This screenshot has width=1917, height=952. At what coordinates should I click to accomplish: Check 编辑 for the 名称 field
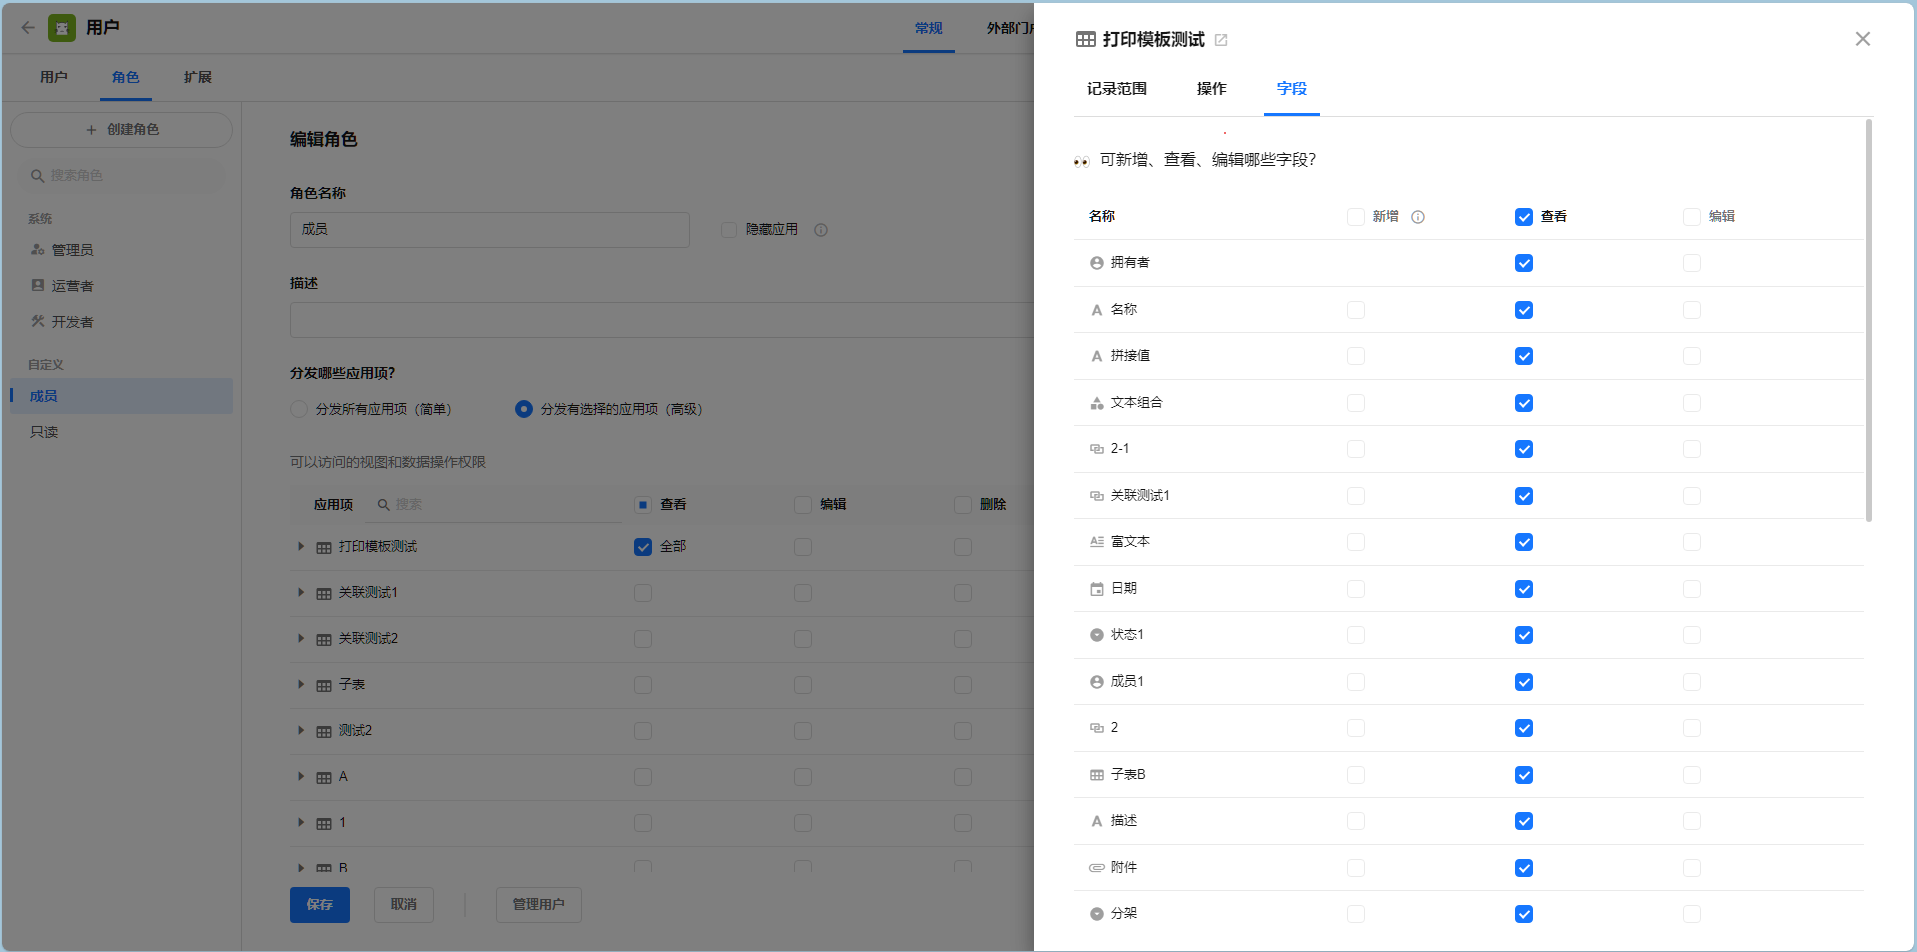(x=1692, y=310)
